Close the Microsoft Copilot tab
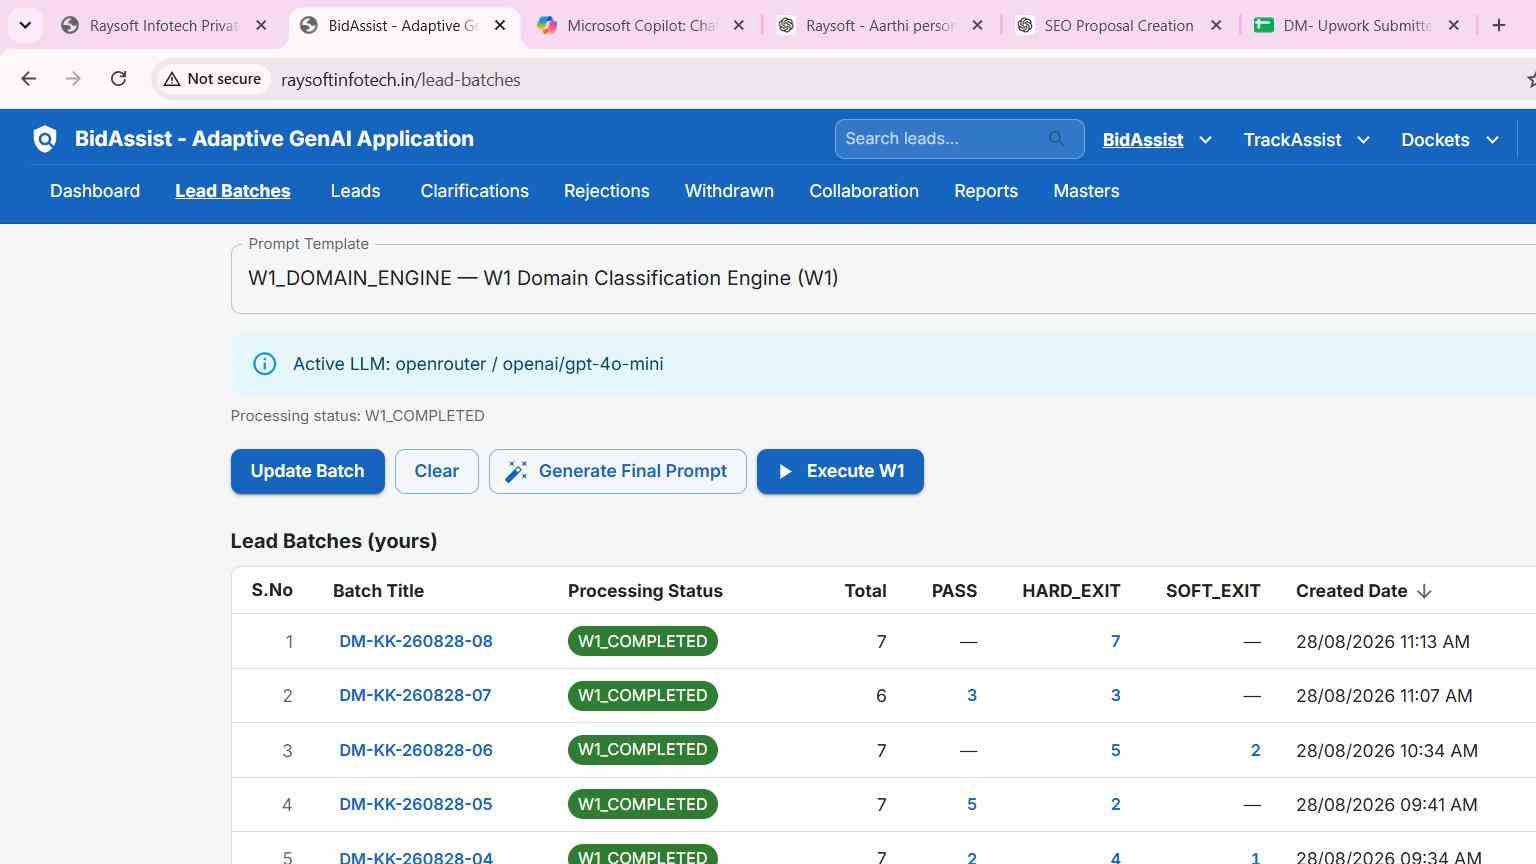1536x864 pixels. (x=739, y=25)
